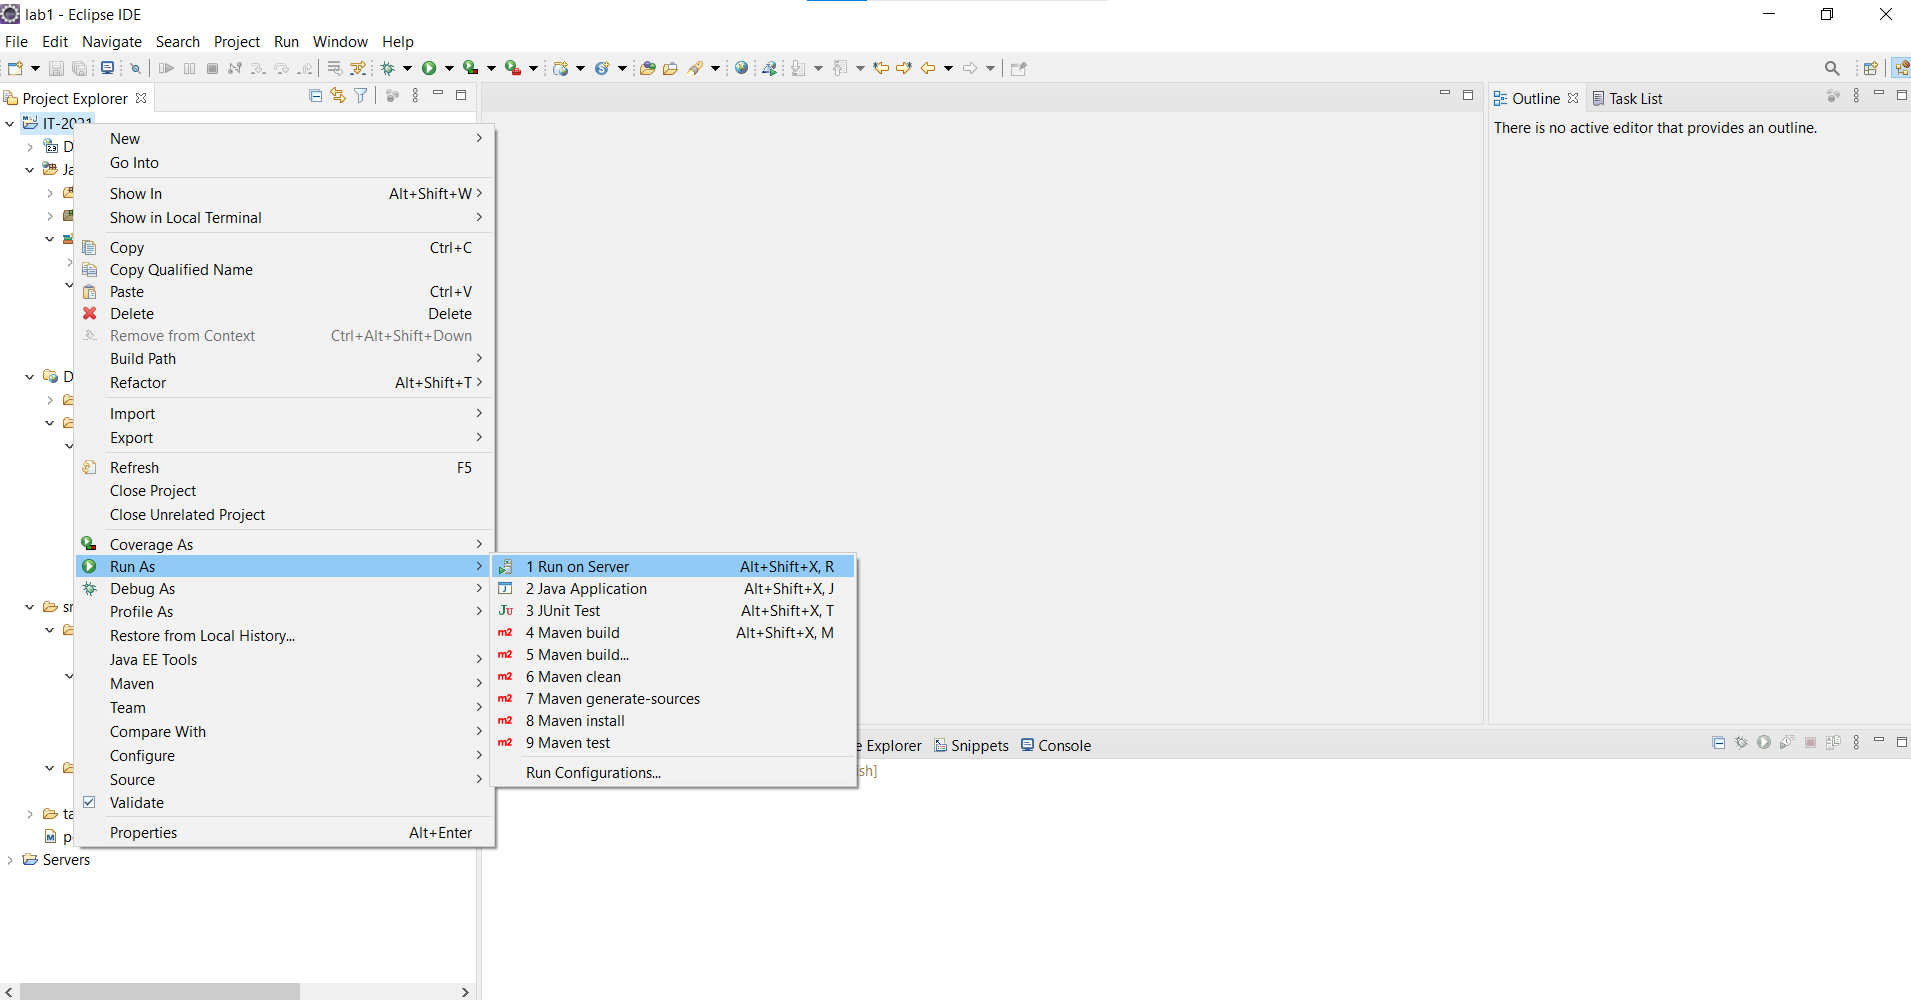Collapse All in Project Explorer

click(316, 95)
